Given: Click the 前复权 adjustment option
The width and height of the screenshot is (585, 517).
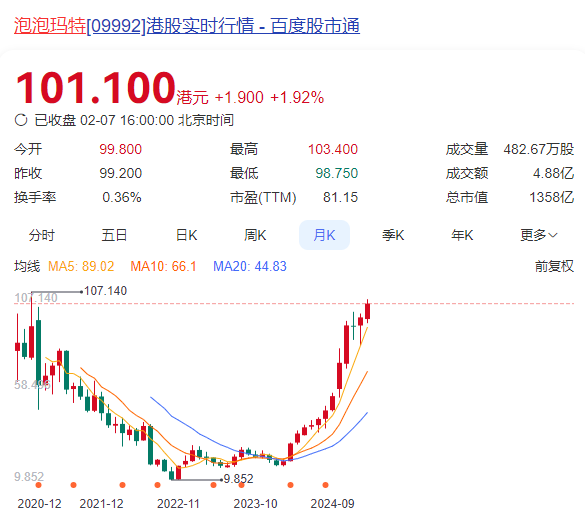Looking at the screenshot, I should (x=554, y=266).
